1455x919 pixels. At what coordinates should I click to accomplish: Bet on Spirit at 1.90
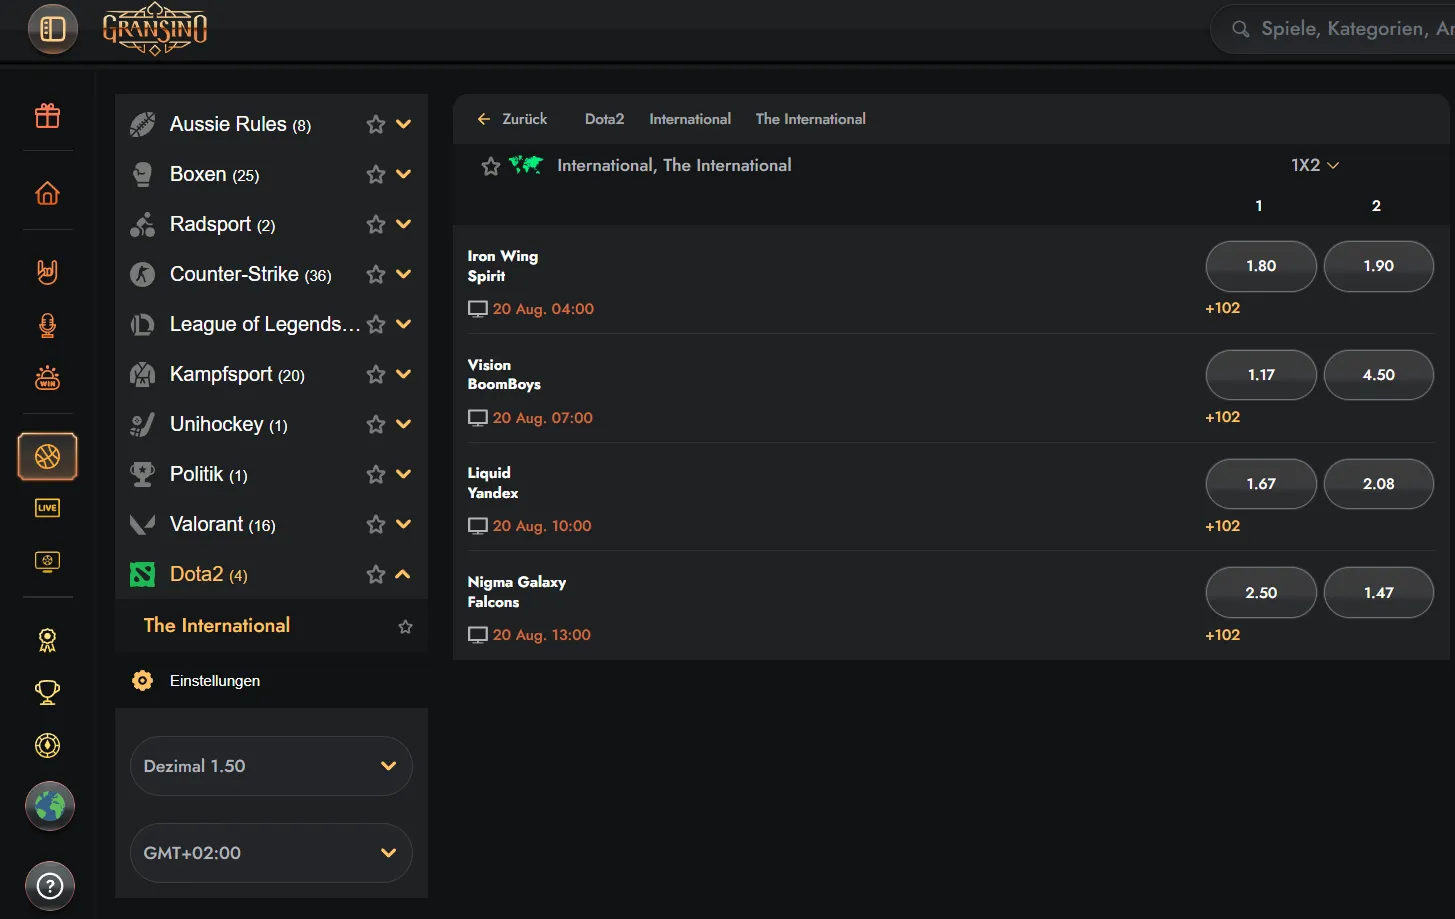[x=1379, y=266]
